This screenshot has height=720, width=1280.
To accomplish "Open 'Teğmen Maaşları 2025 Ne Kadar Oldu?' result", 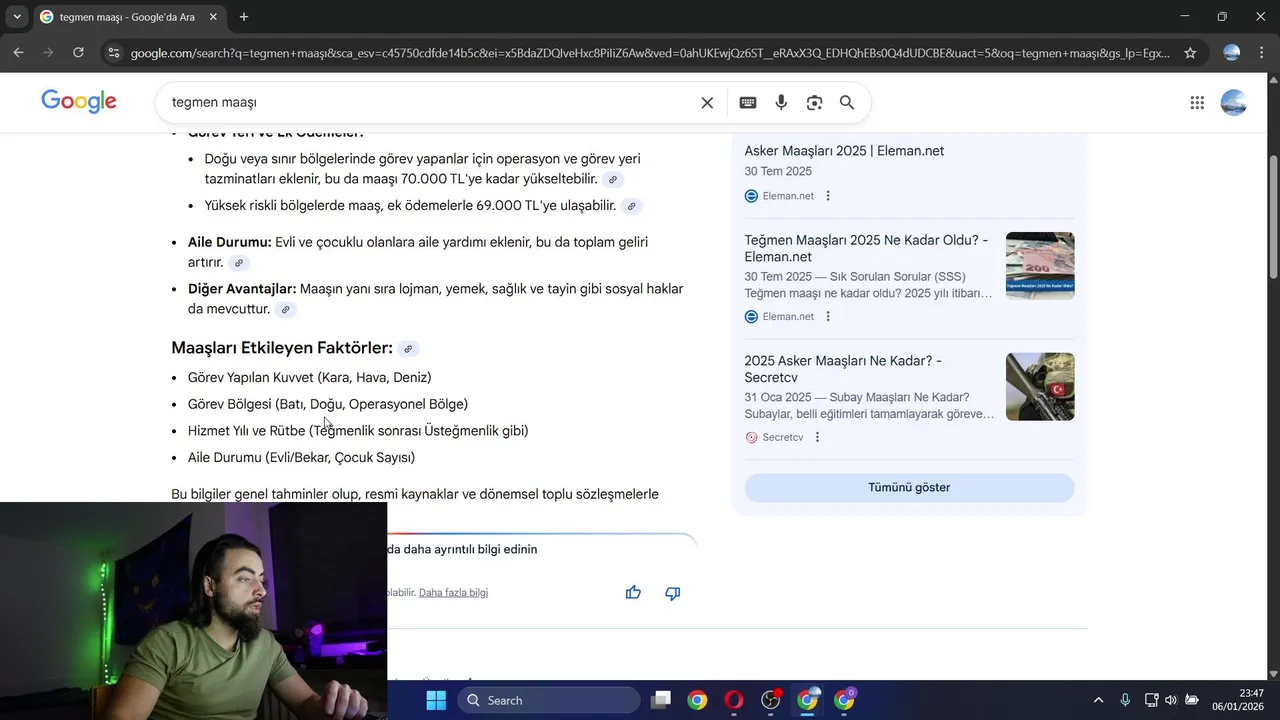I will 866,248.
